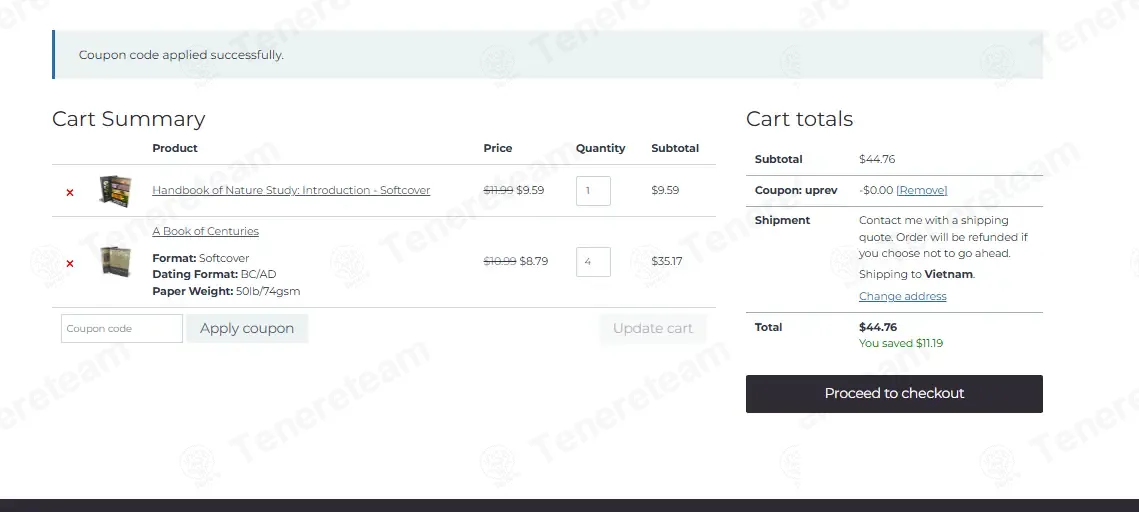The height and width of the screenshot is (512, 1139).
Task: Click into the Coupon code field
Action: point(122,328)
